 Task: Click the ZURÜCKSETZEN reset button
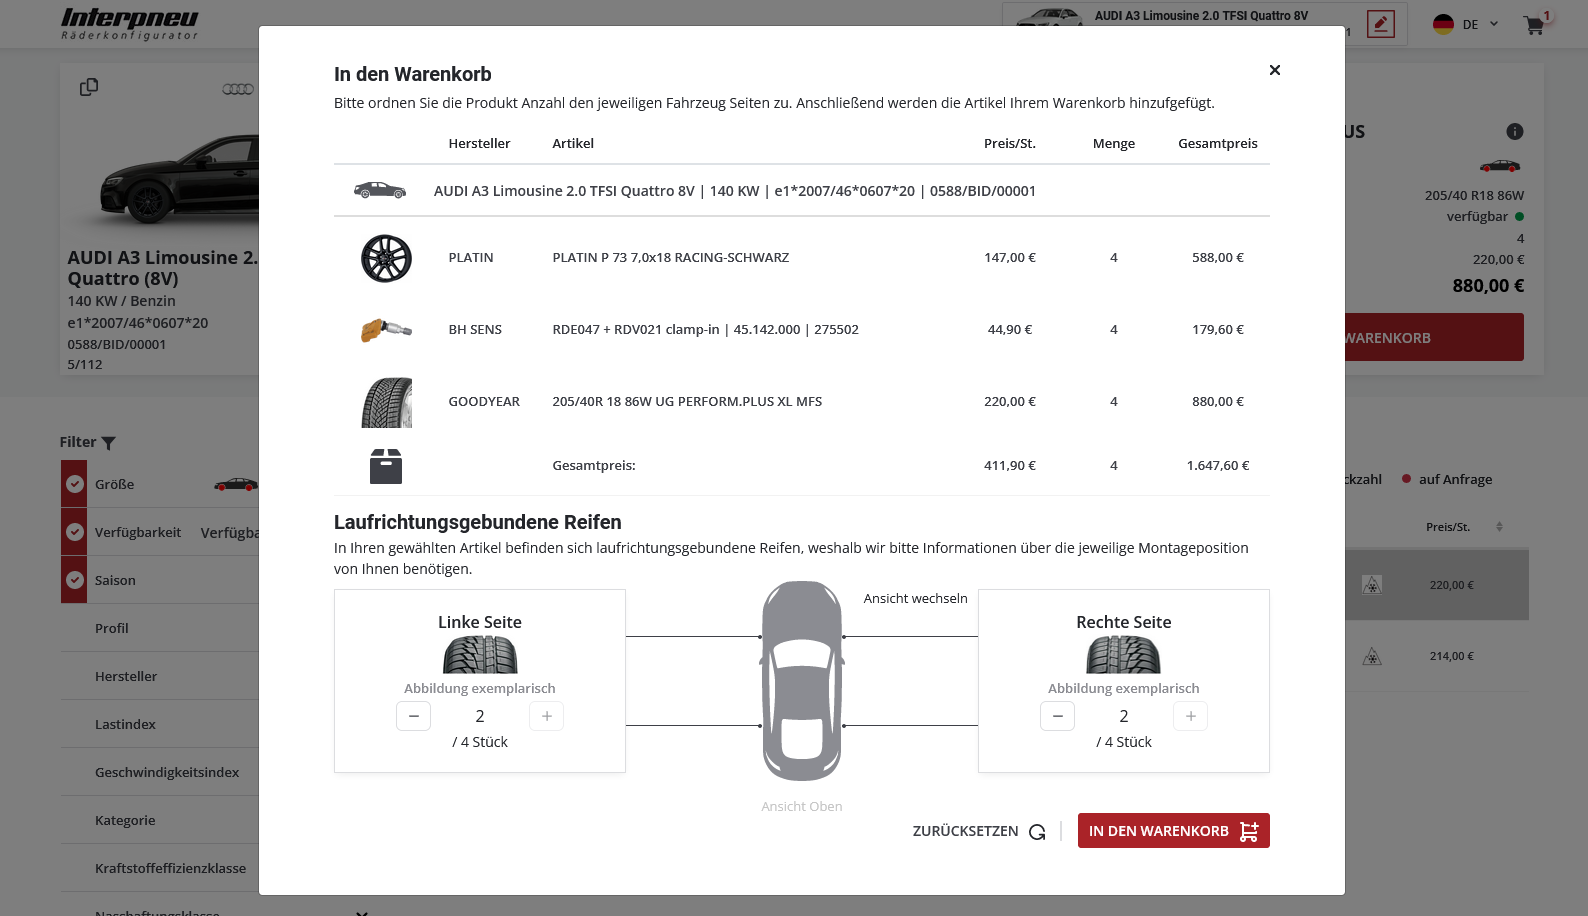click(x=979, y=831)
